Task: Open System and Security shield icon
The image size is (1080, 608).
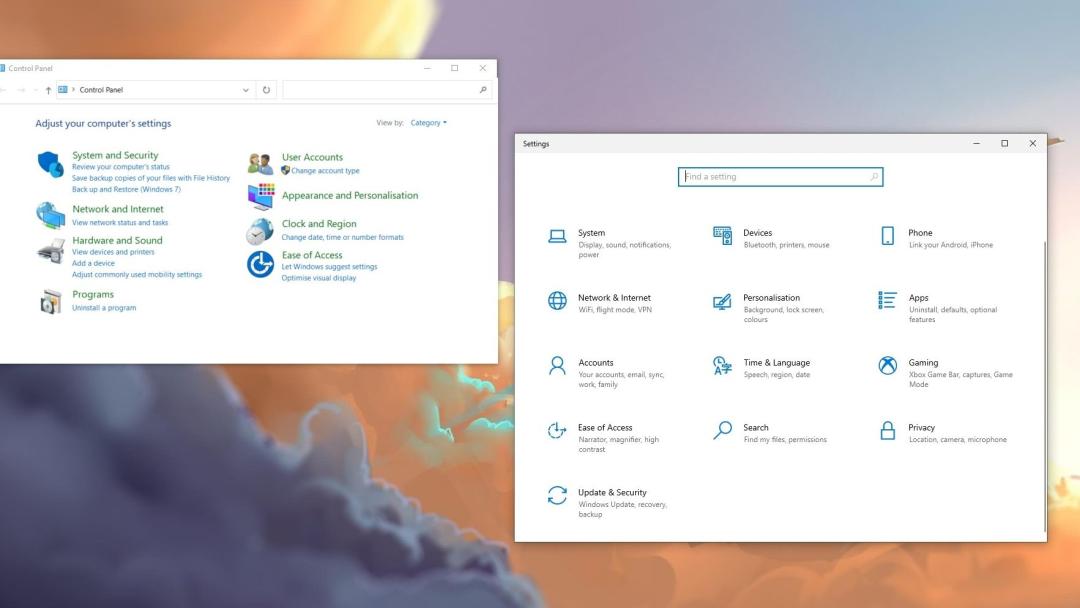Action: (x=50, y=165)
